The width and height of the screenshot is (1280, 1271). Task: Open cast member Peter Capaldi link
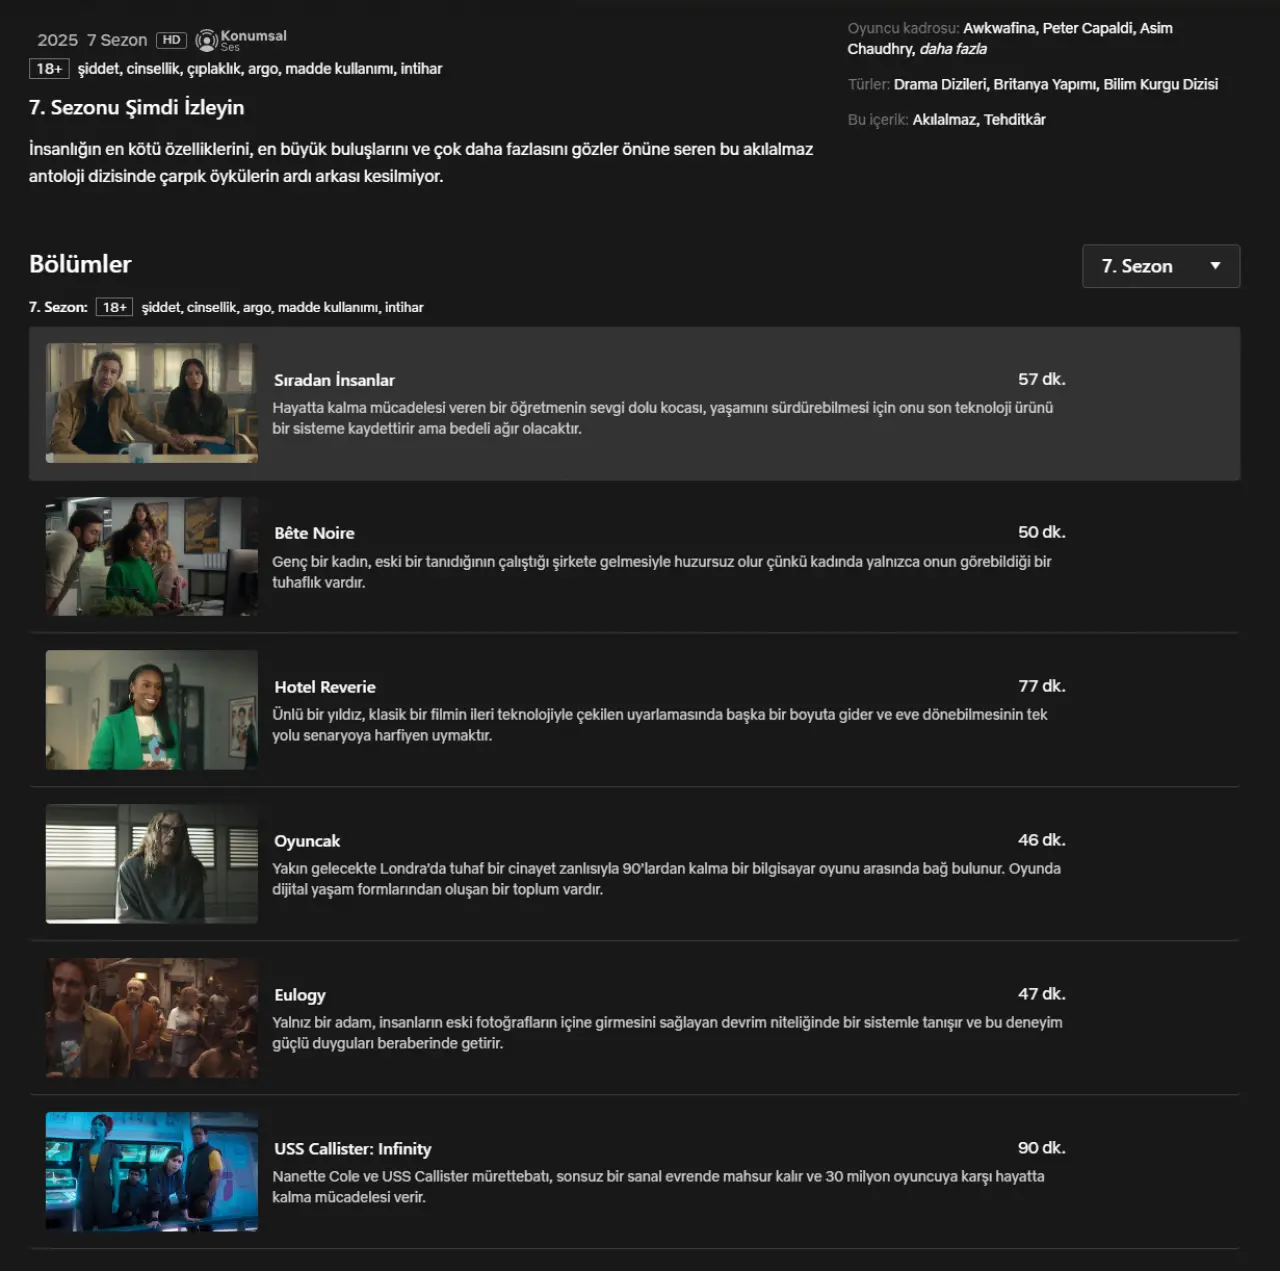1089,28
